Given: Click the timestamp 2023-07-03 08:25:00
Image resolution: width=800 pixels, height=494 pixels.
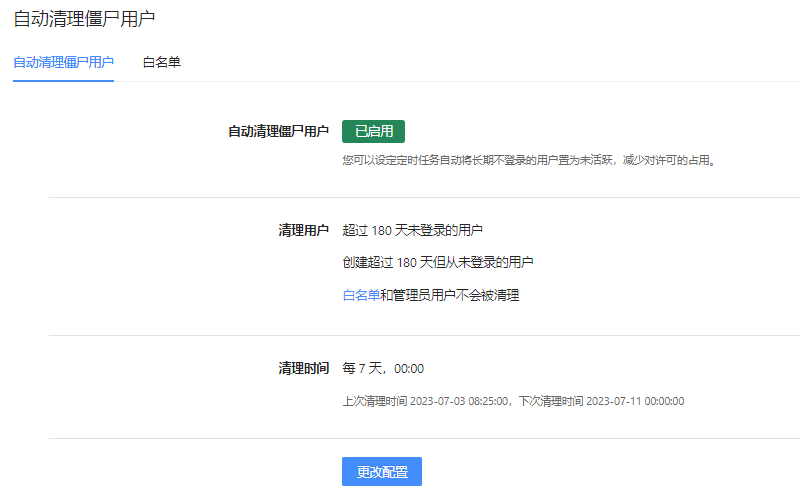Looking at the screenshot, I should (x=460, y=401).
